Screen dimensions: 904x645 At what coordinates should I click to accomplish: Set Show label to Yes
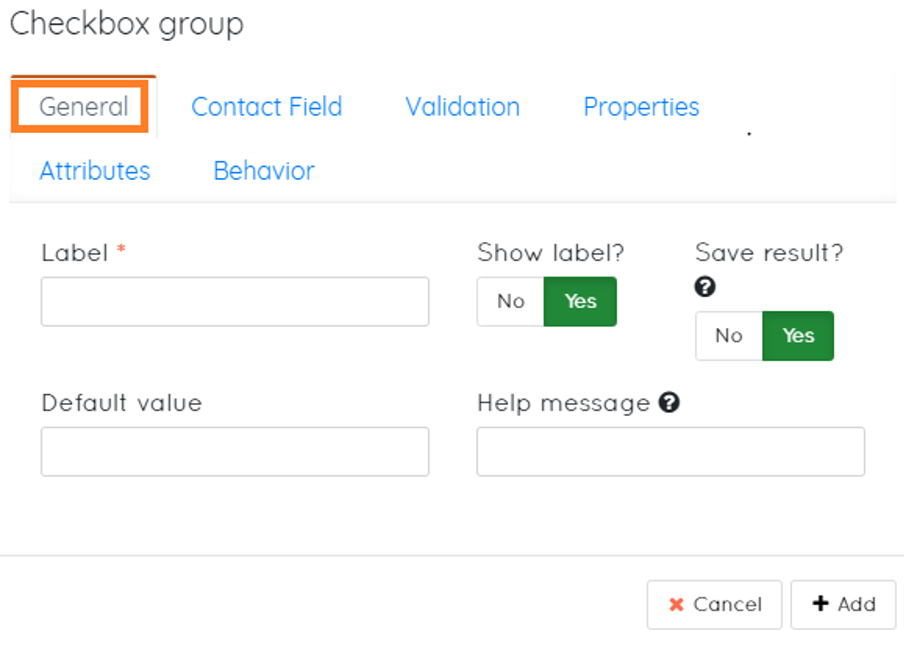(x=580, y=302)
